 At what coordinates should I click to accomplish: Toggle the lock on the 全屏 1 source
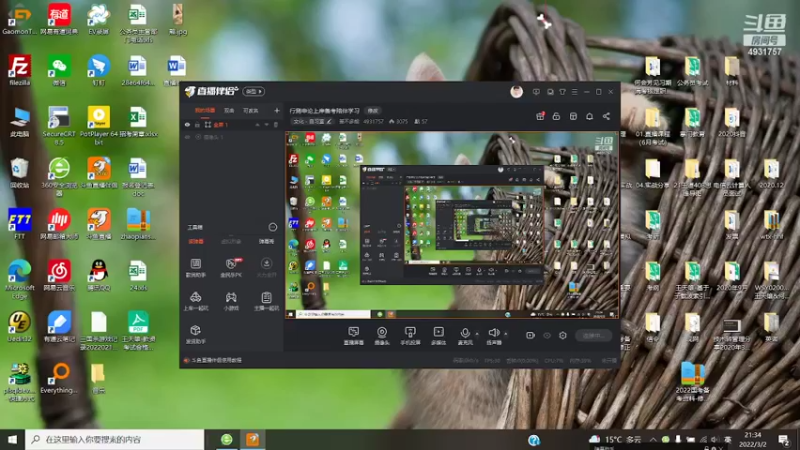point(197,124)
